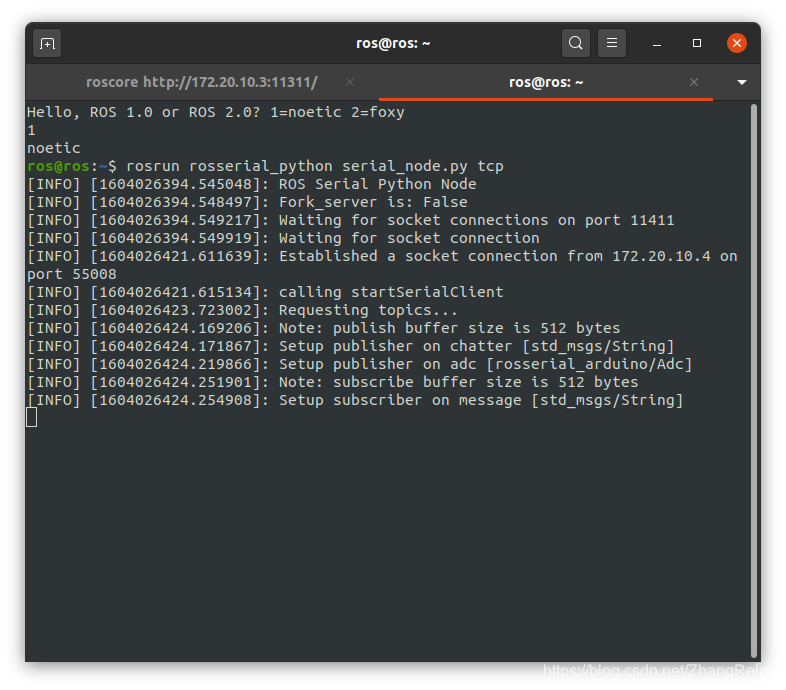The height and width of the screenshot is (690, 786).
Task: Click 'Established a socket connection' line
Action: 382,256
